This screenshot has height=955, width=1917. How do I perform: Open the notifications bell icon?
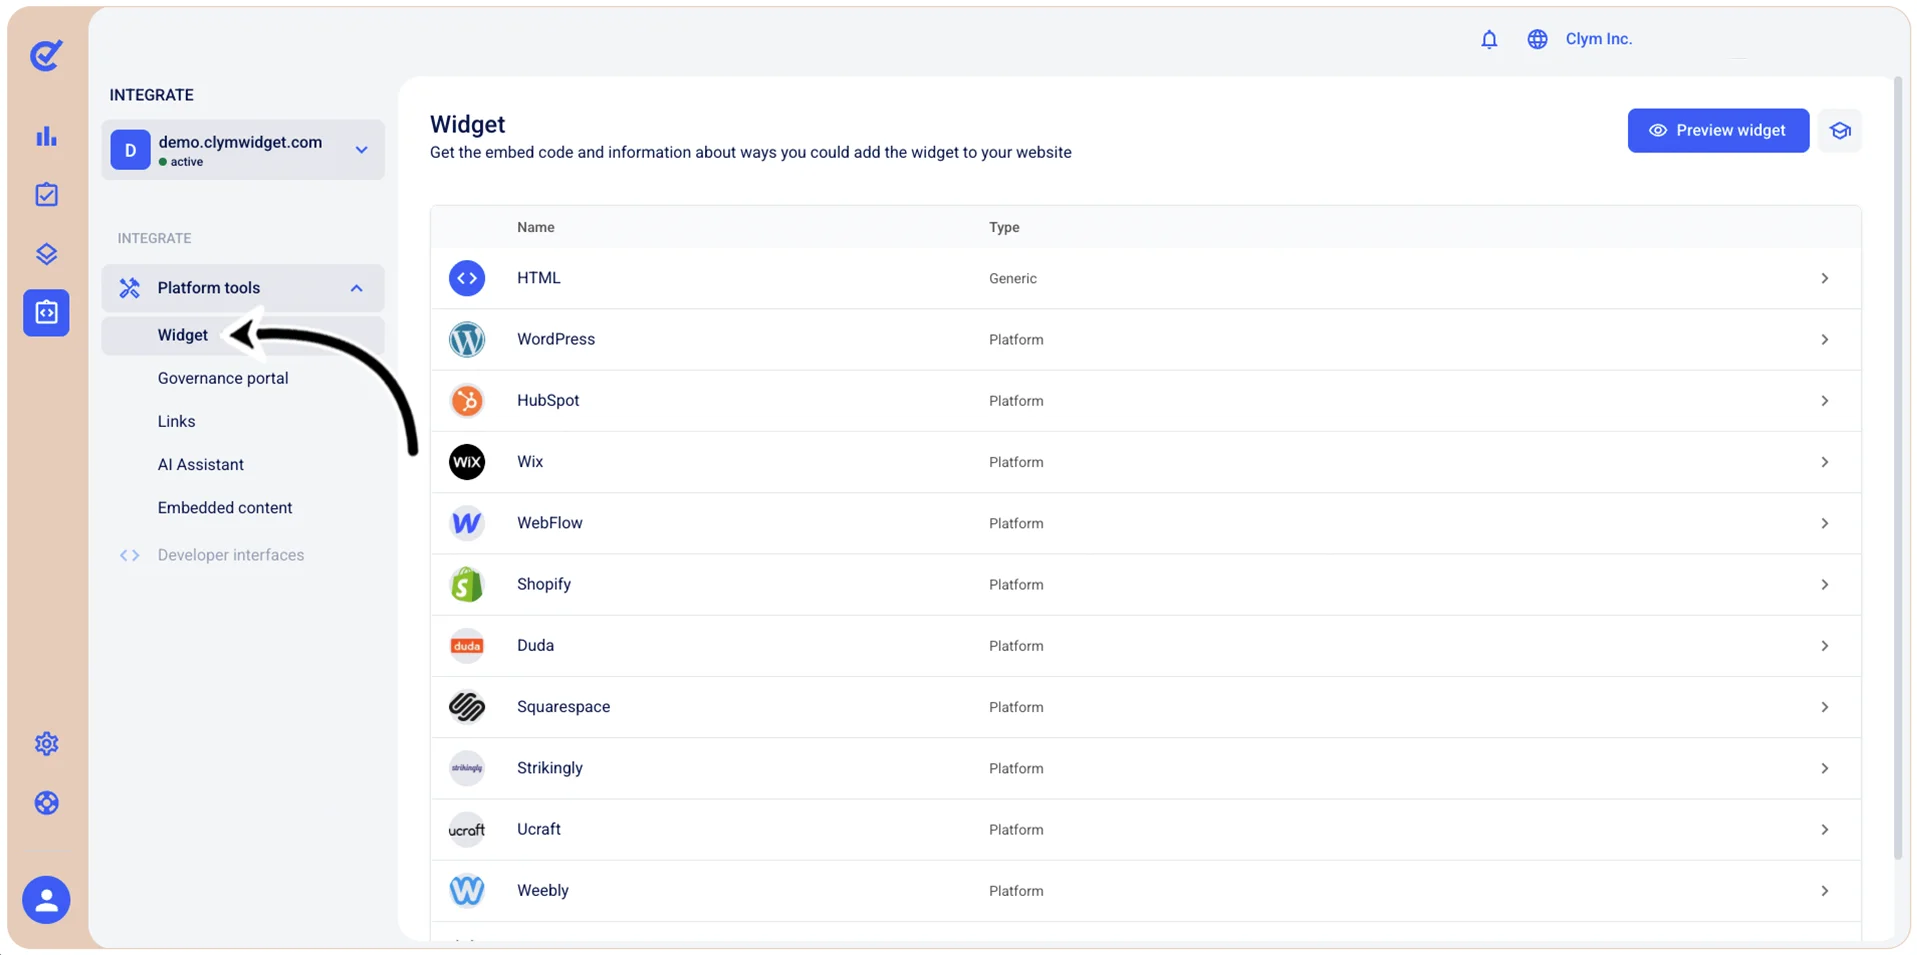click(1489, 39)
